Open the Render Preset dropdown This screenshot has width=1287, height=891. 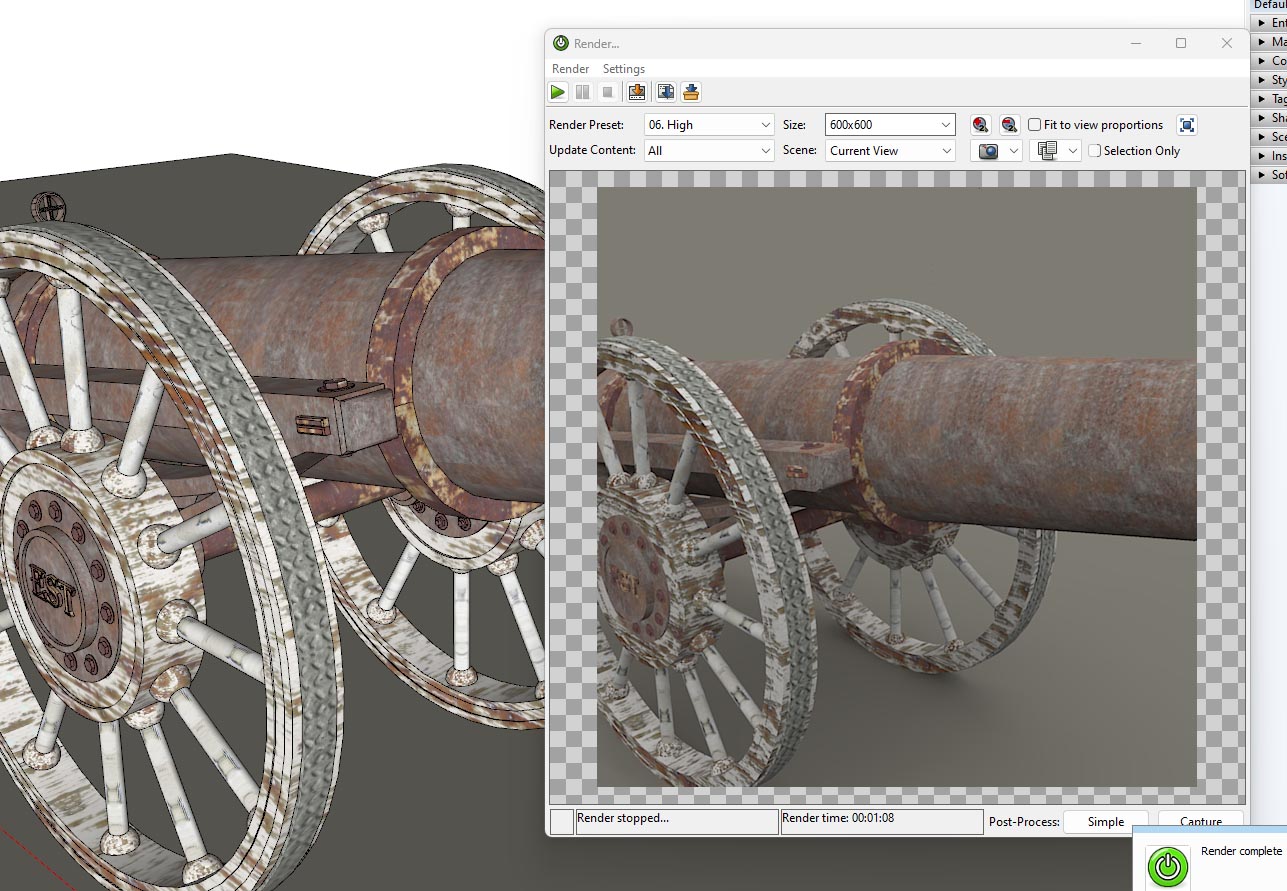click(x=709, y=125)
